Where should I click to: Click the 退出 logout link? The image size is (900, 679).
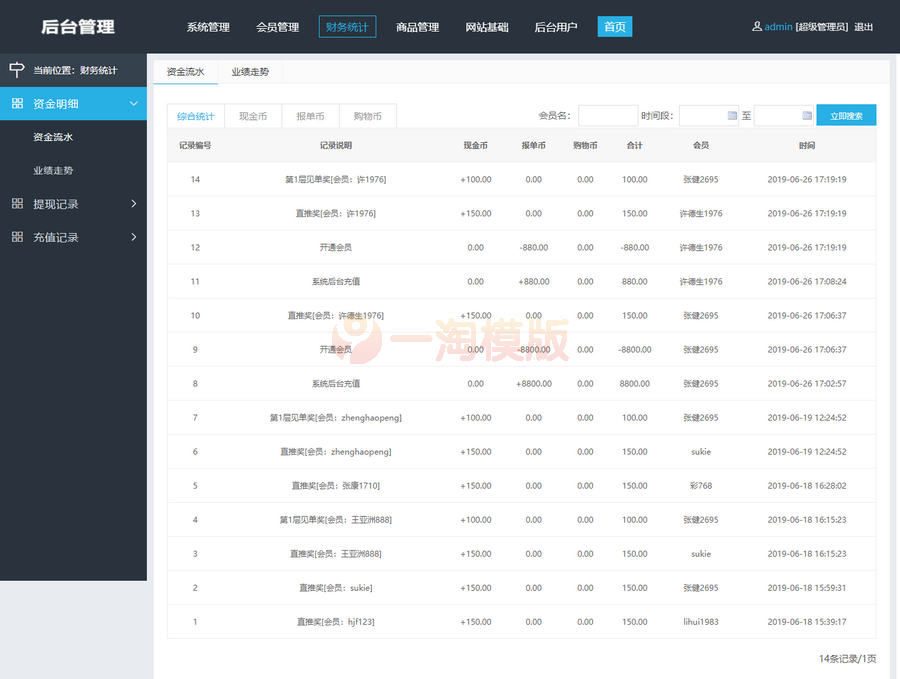coord(862,27)
